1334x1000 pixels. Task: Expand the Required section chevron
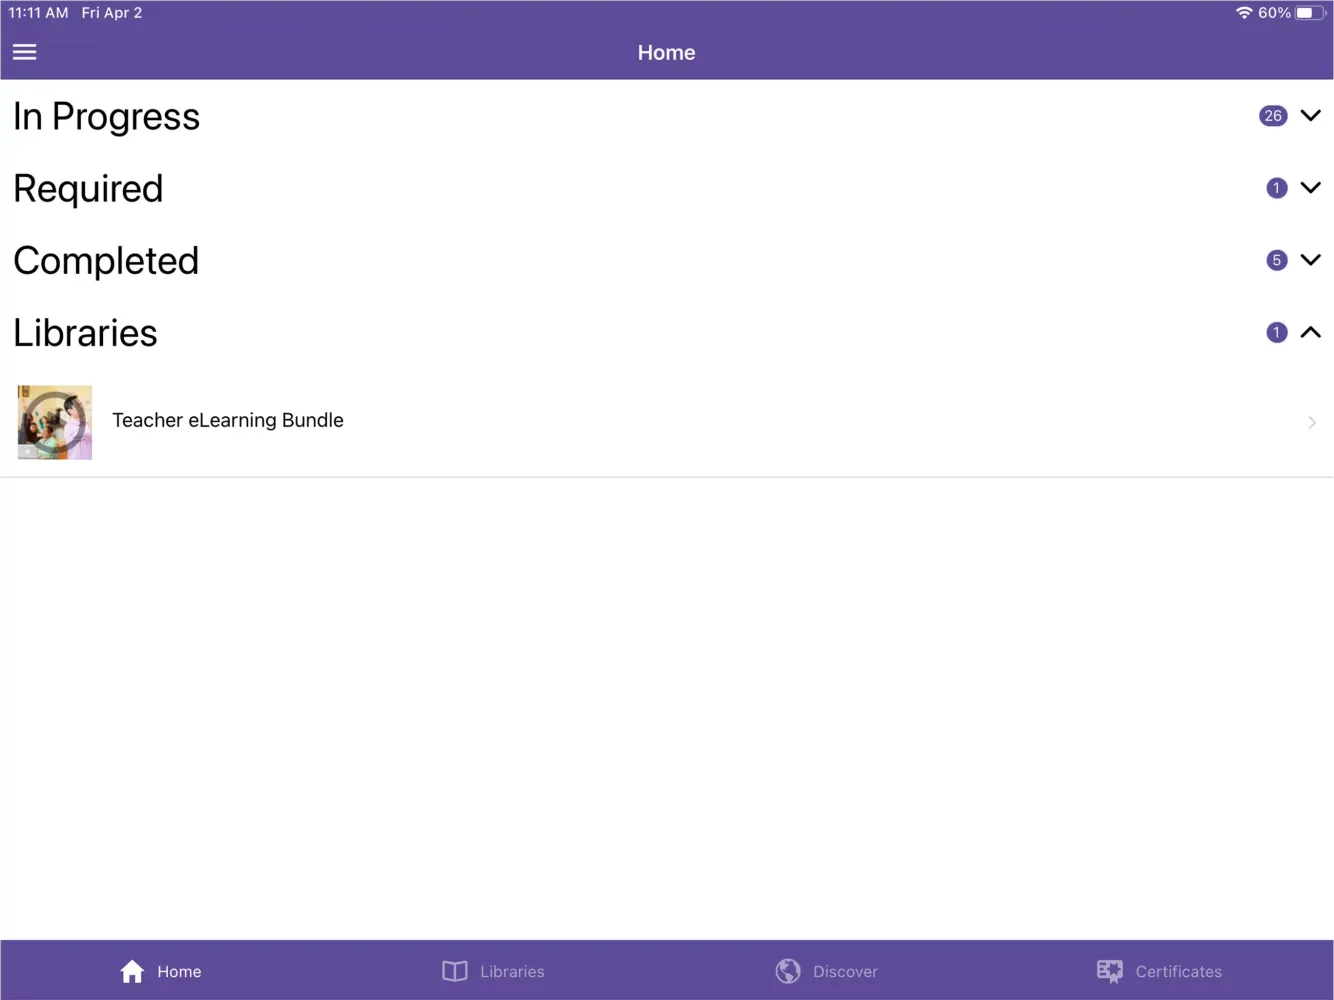[1310, 188]
